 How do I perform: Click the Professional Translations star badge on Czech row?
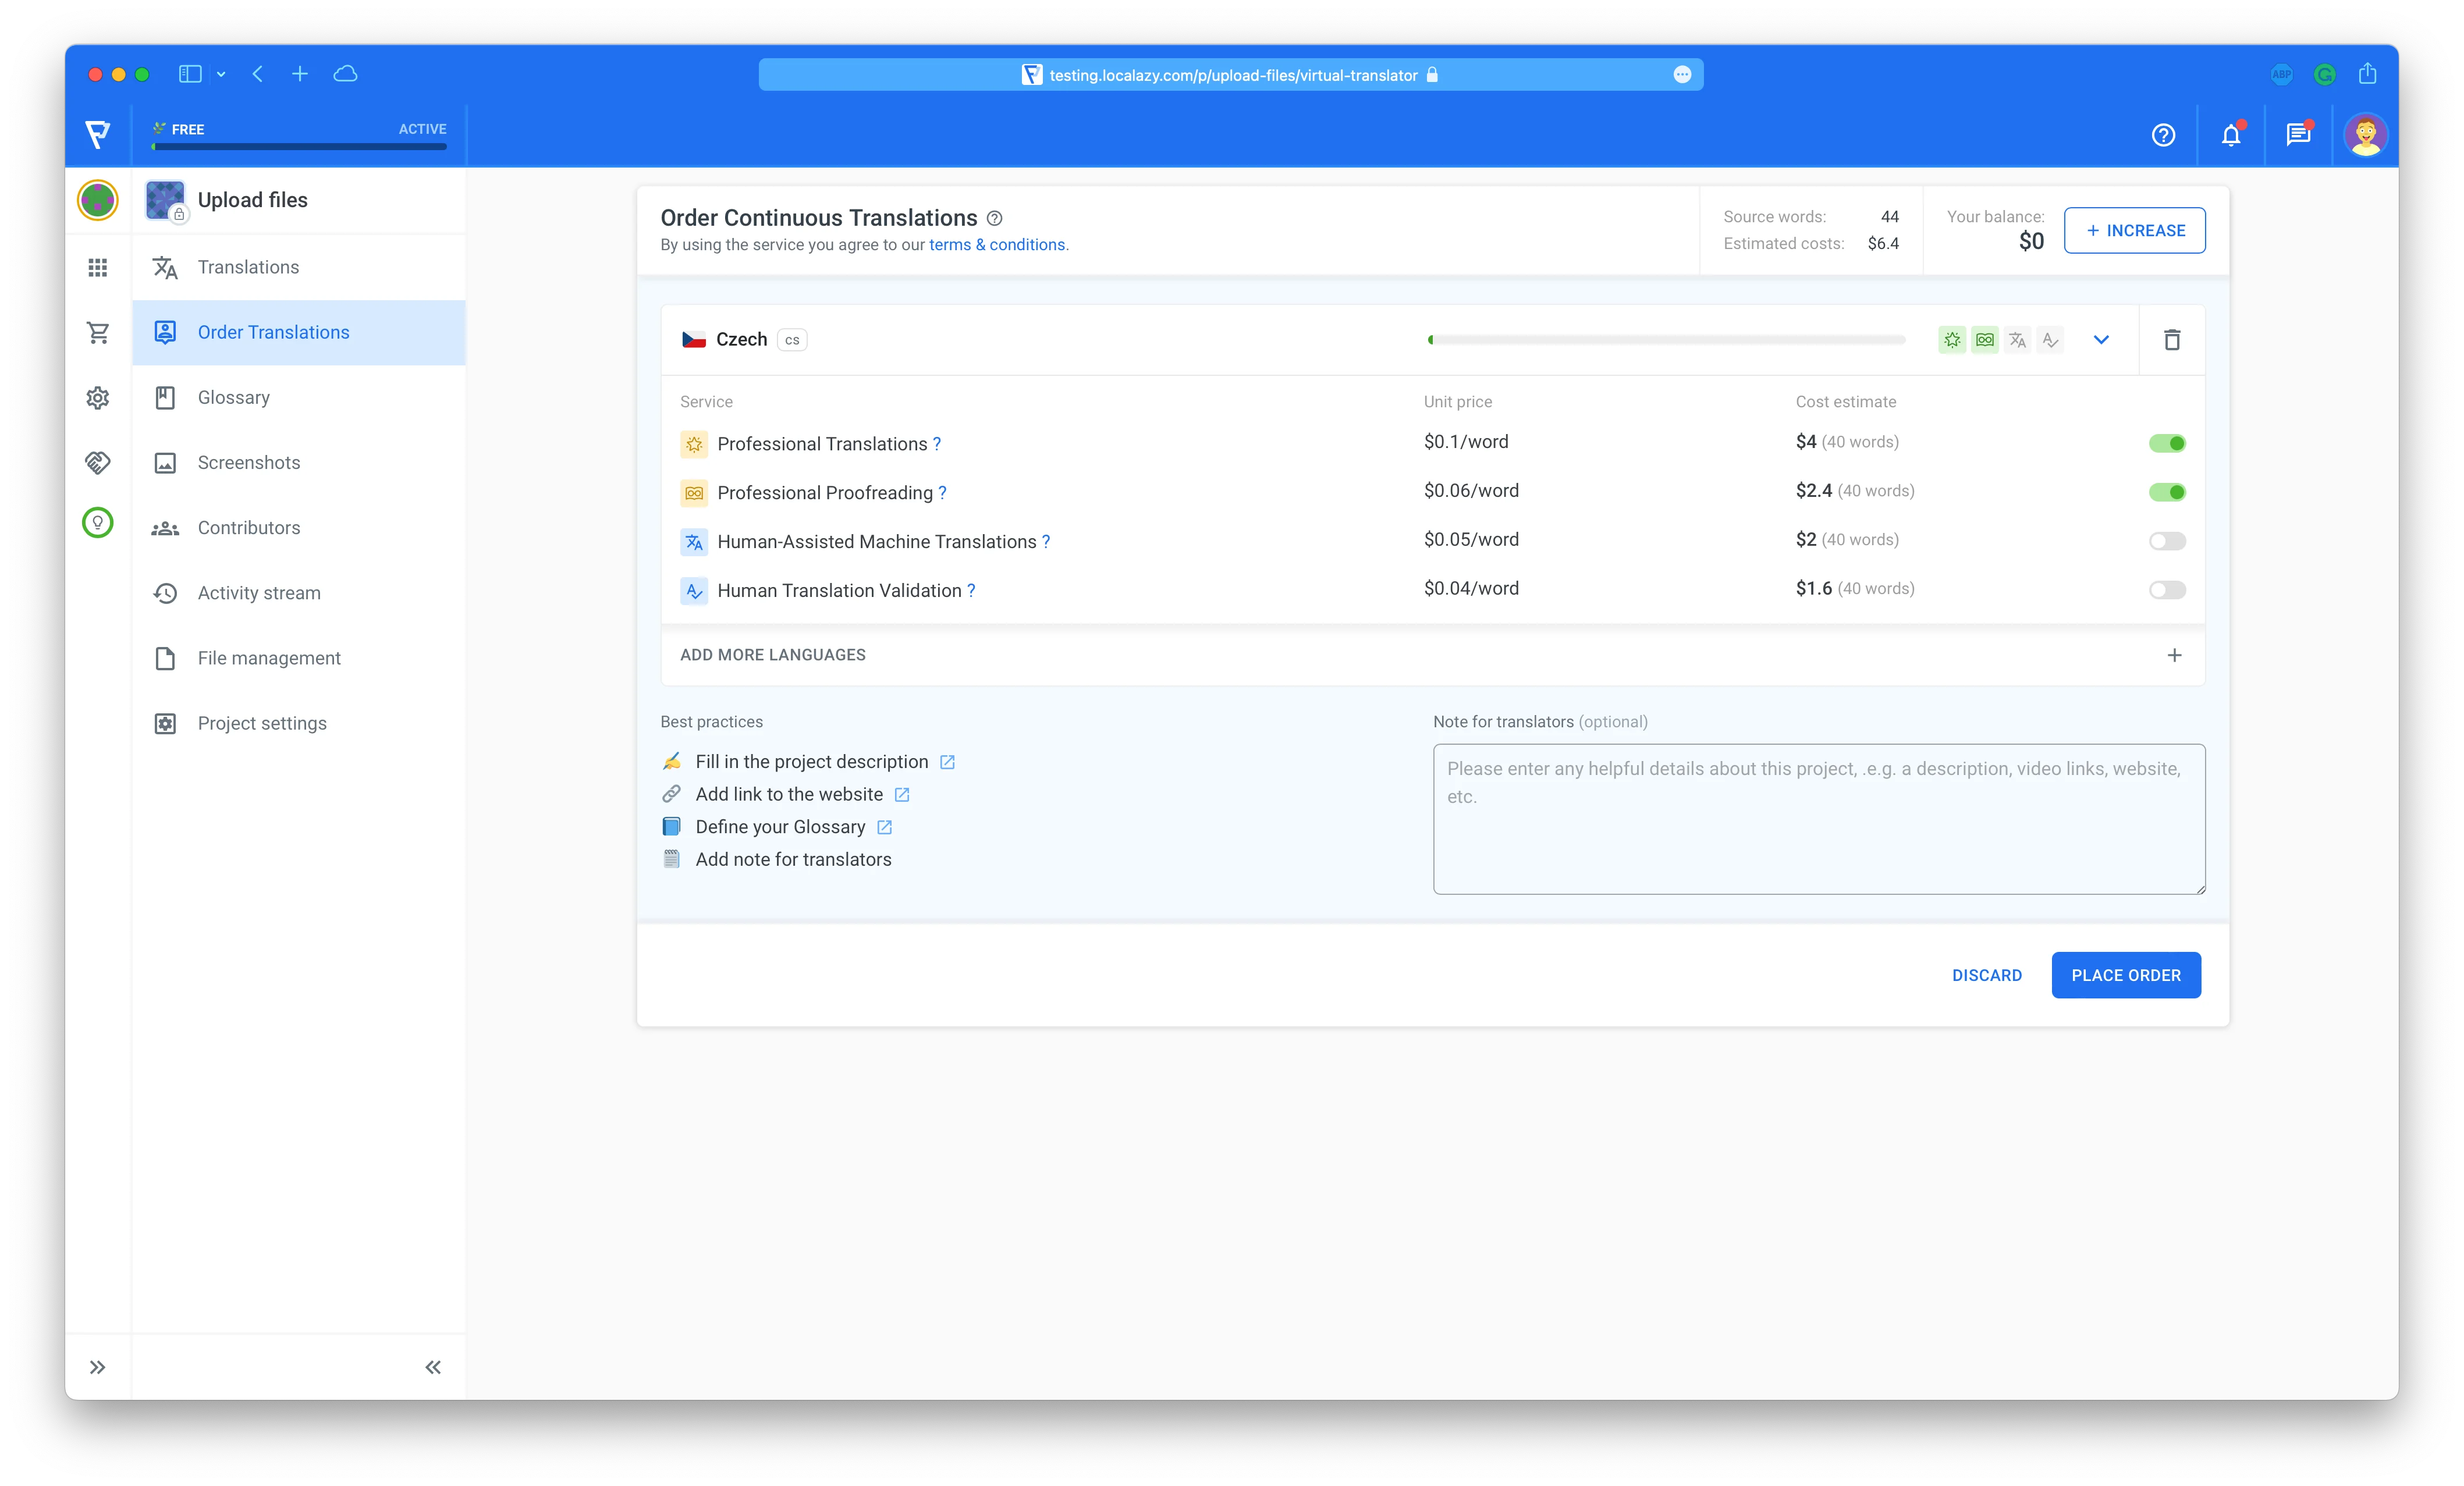(1951, 340)
